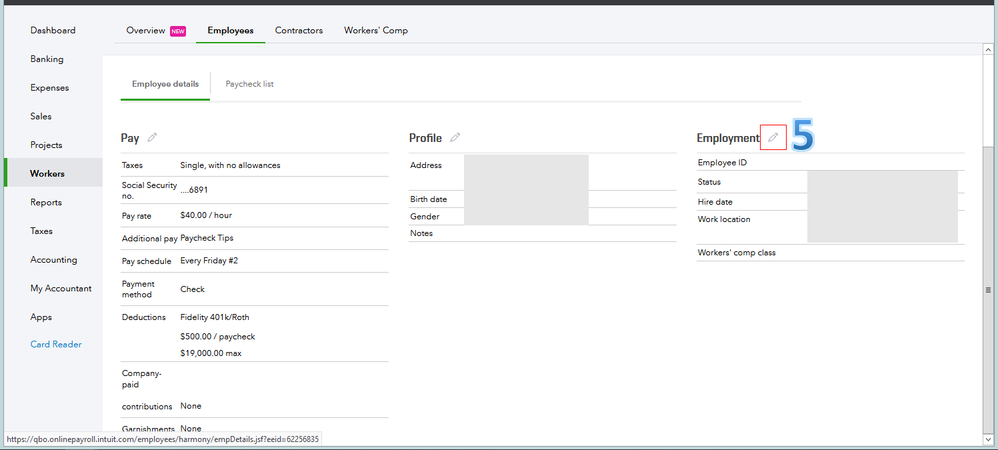Open the Workers' Comp tab
998x450 pixels.
click(x=376, y=31)
